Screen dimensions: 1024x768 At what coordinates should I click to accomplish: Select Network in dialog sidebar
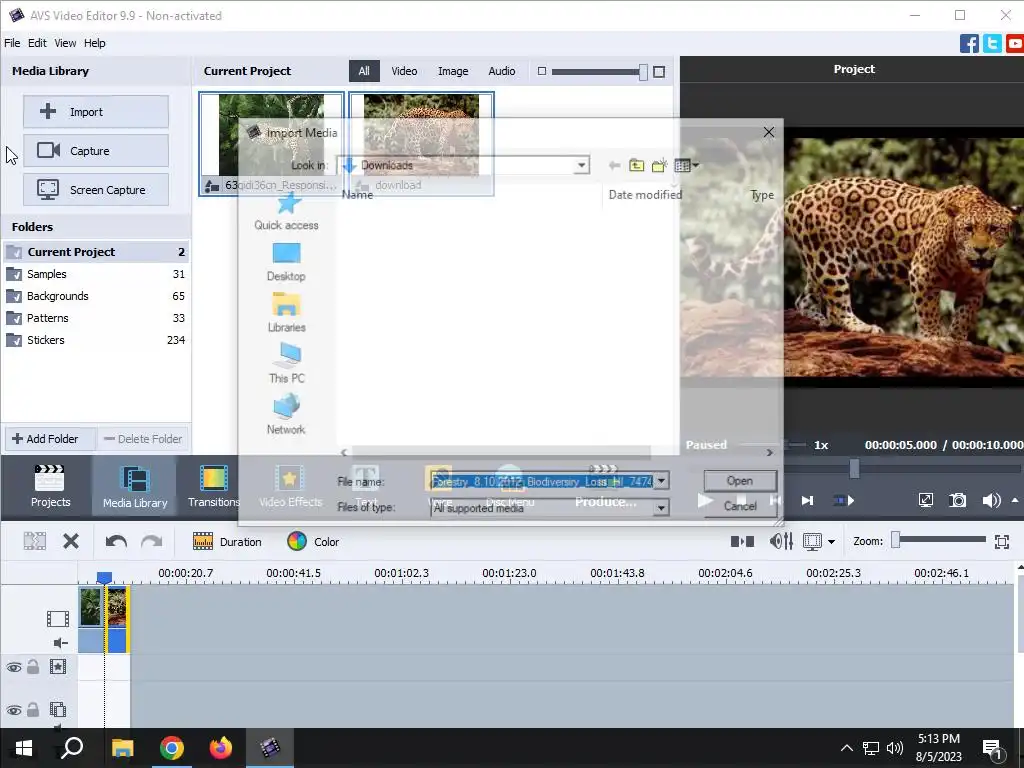(286, 415)
